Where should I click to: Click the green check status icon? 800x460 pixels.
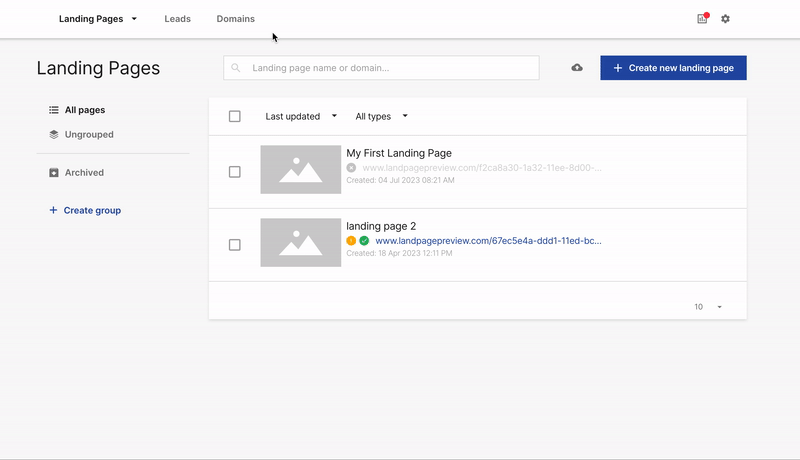(x=364, y=241)
